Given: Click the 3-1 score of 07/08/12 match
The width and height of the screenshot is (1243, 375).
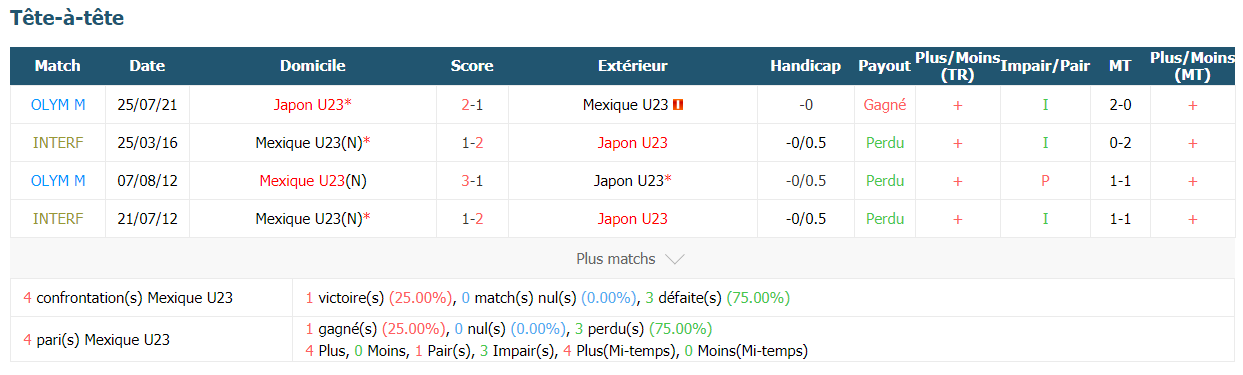Looking at the screenshot, I should [x=472, y=181].
